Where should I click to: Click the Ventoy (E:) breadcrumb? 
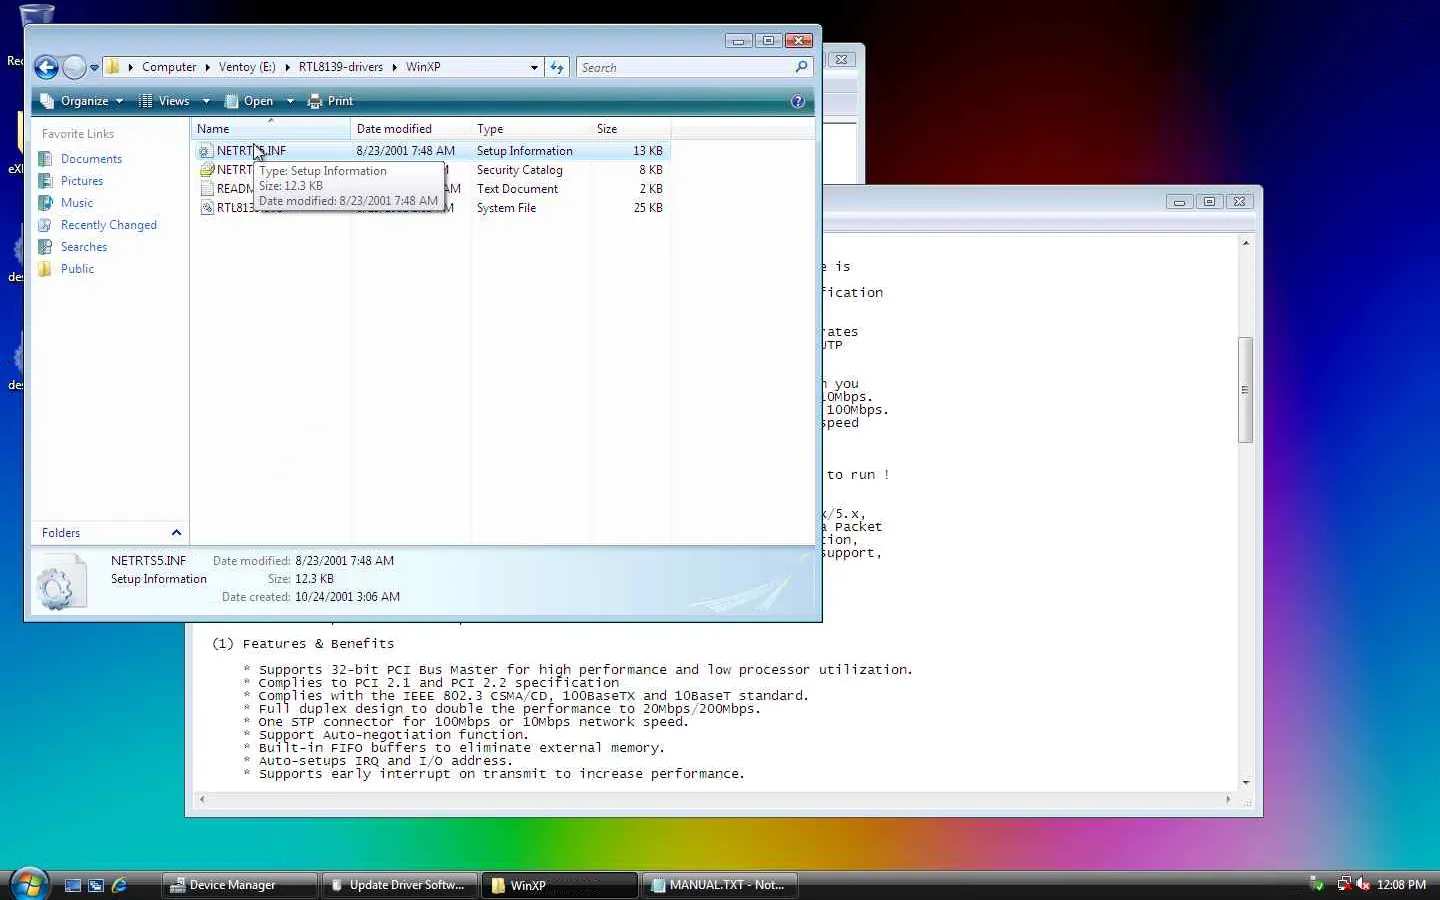tap(247, 67)
